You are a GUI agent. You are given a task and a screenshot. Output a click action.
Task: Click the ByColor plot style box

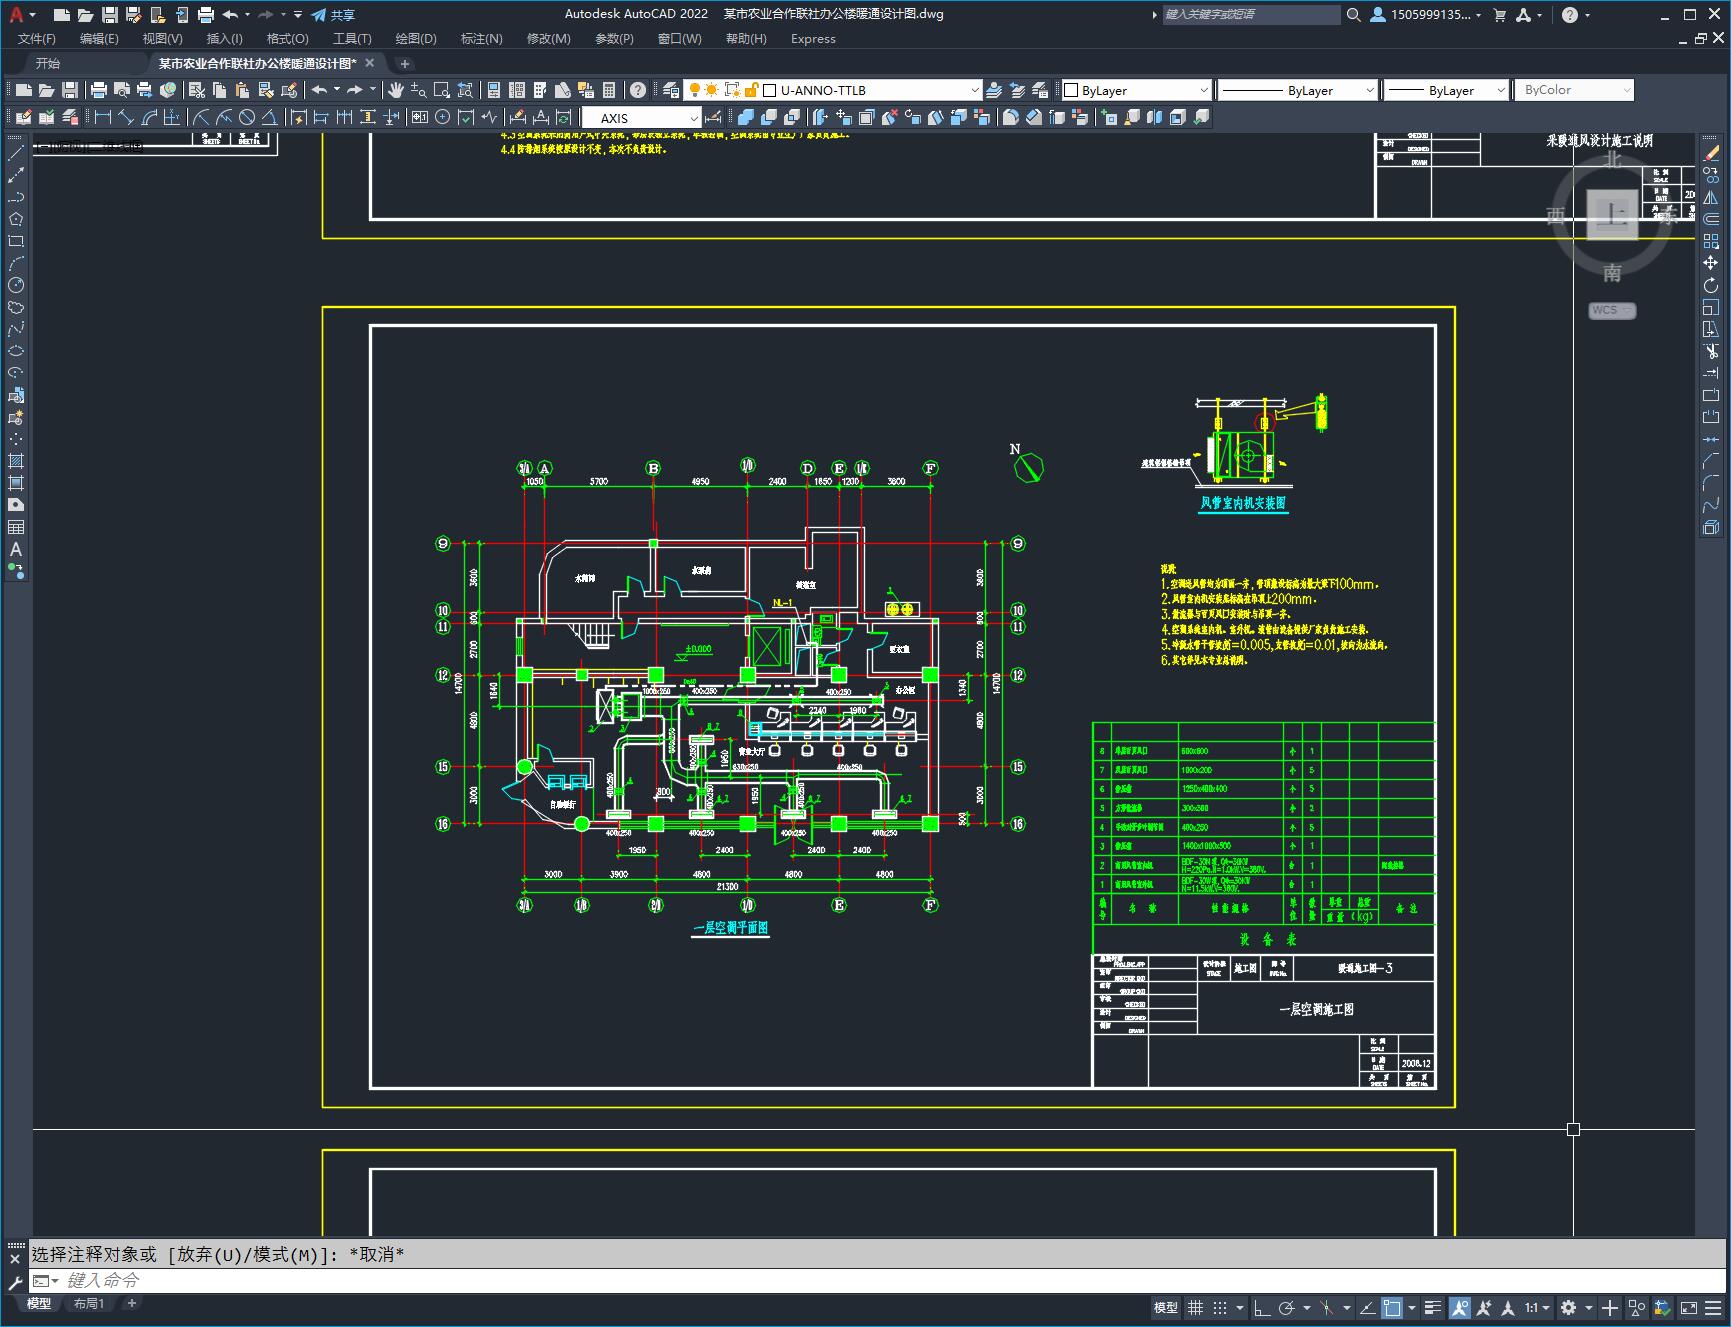click(x=1573, y=90)
